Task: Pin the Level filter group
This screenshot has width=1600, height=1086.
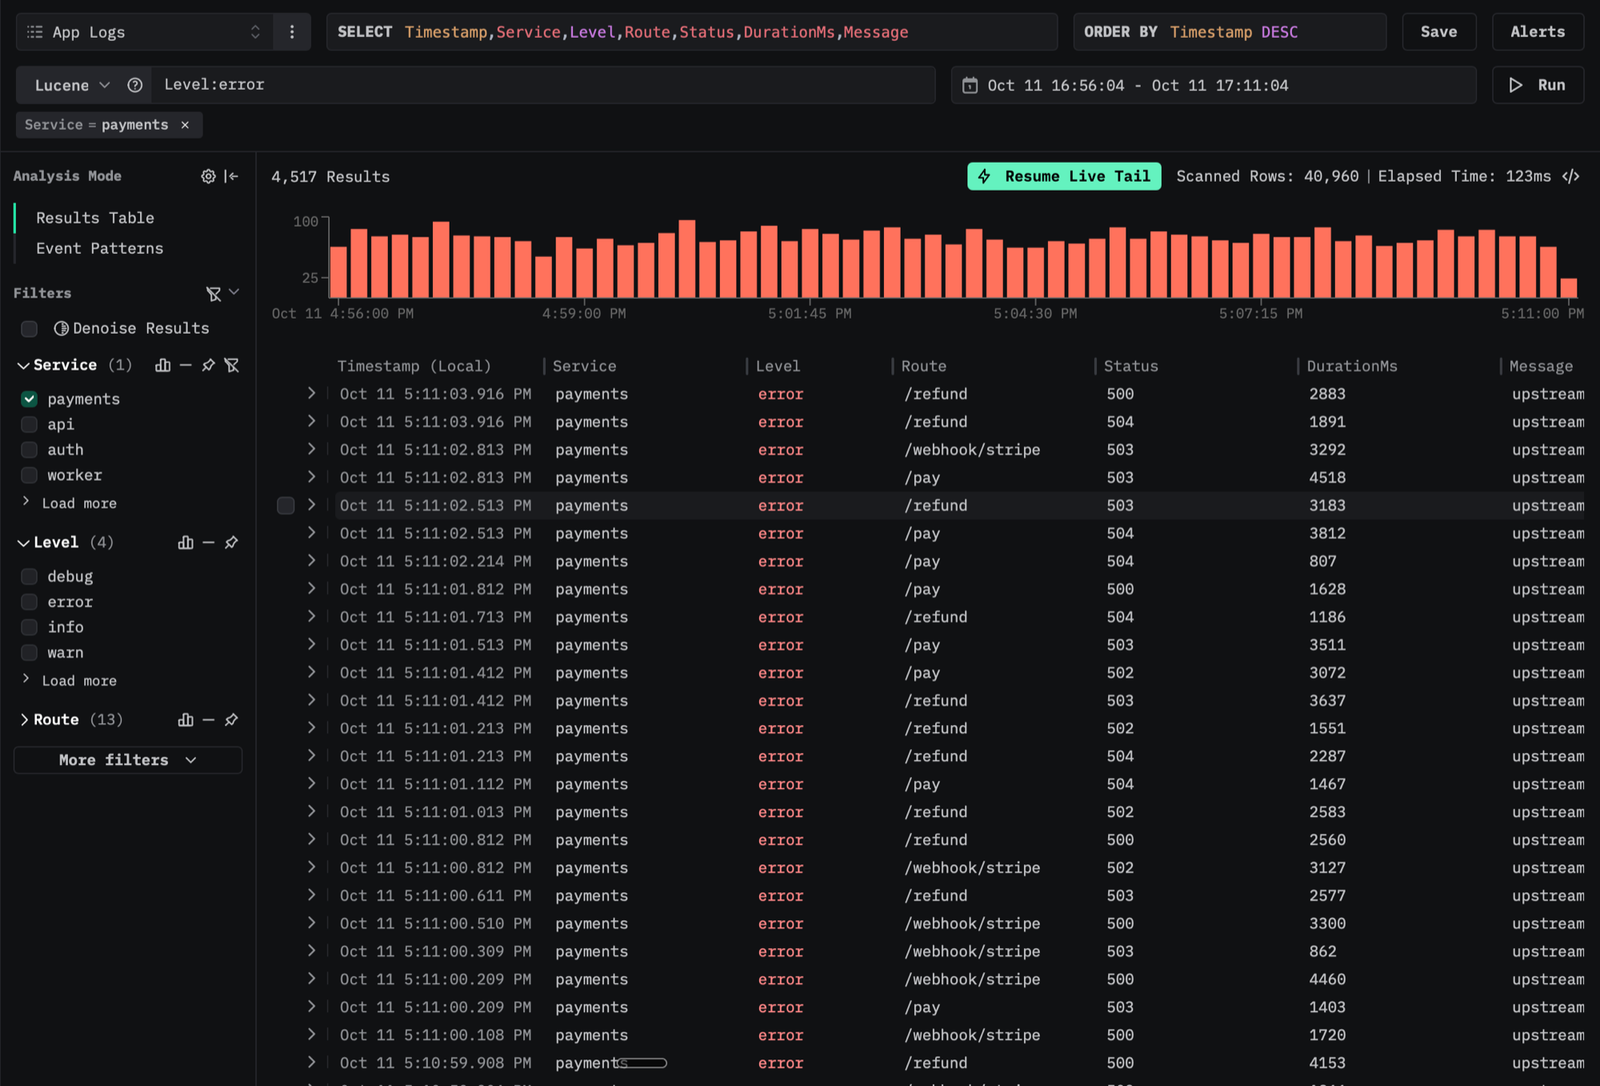Action: coord(231,542)
